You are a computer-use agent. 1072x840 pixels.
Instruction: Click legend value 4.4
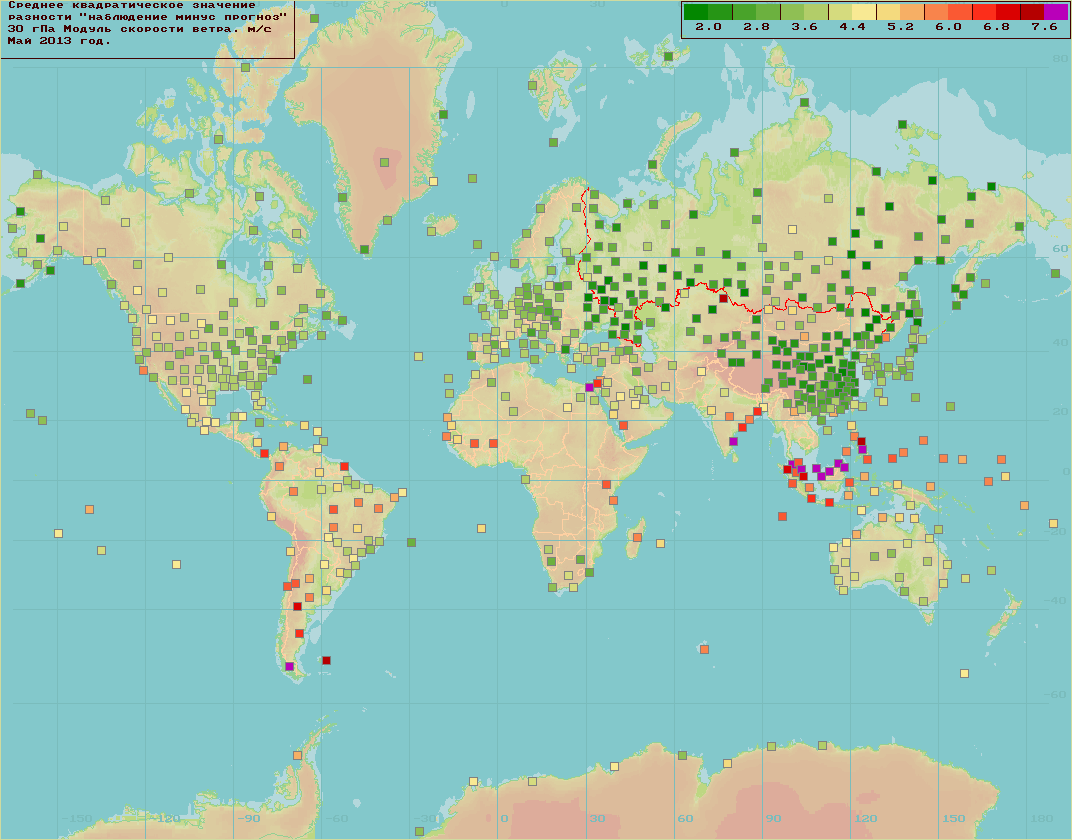(x=852, y=27)
